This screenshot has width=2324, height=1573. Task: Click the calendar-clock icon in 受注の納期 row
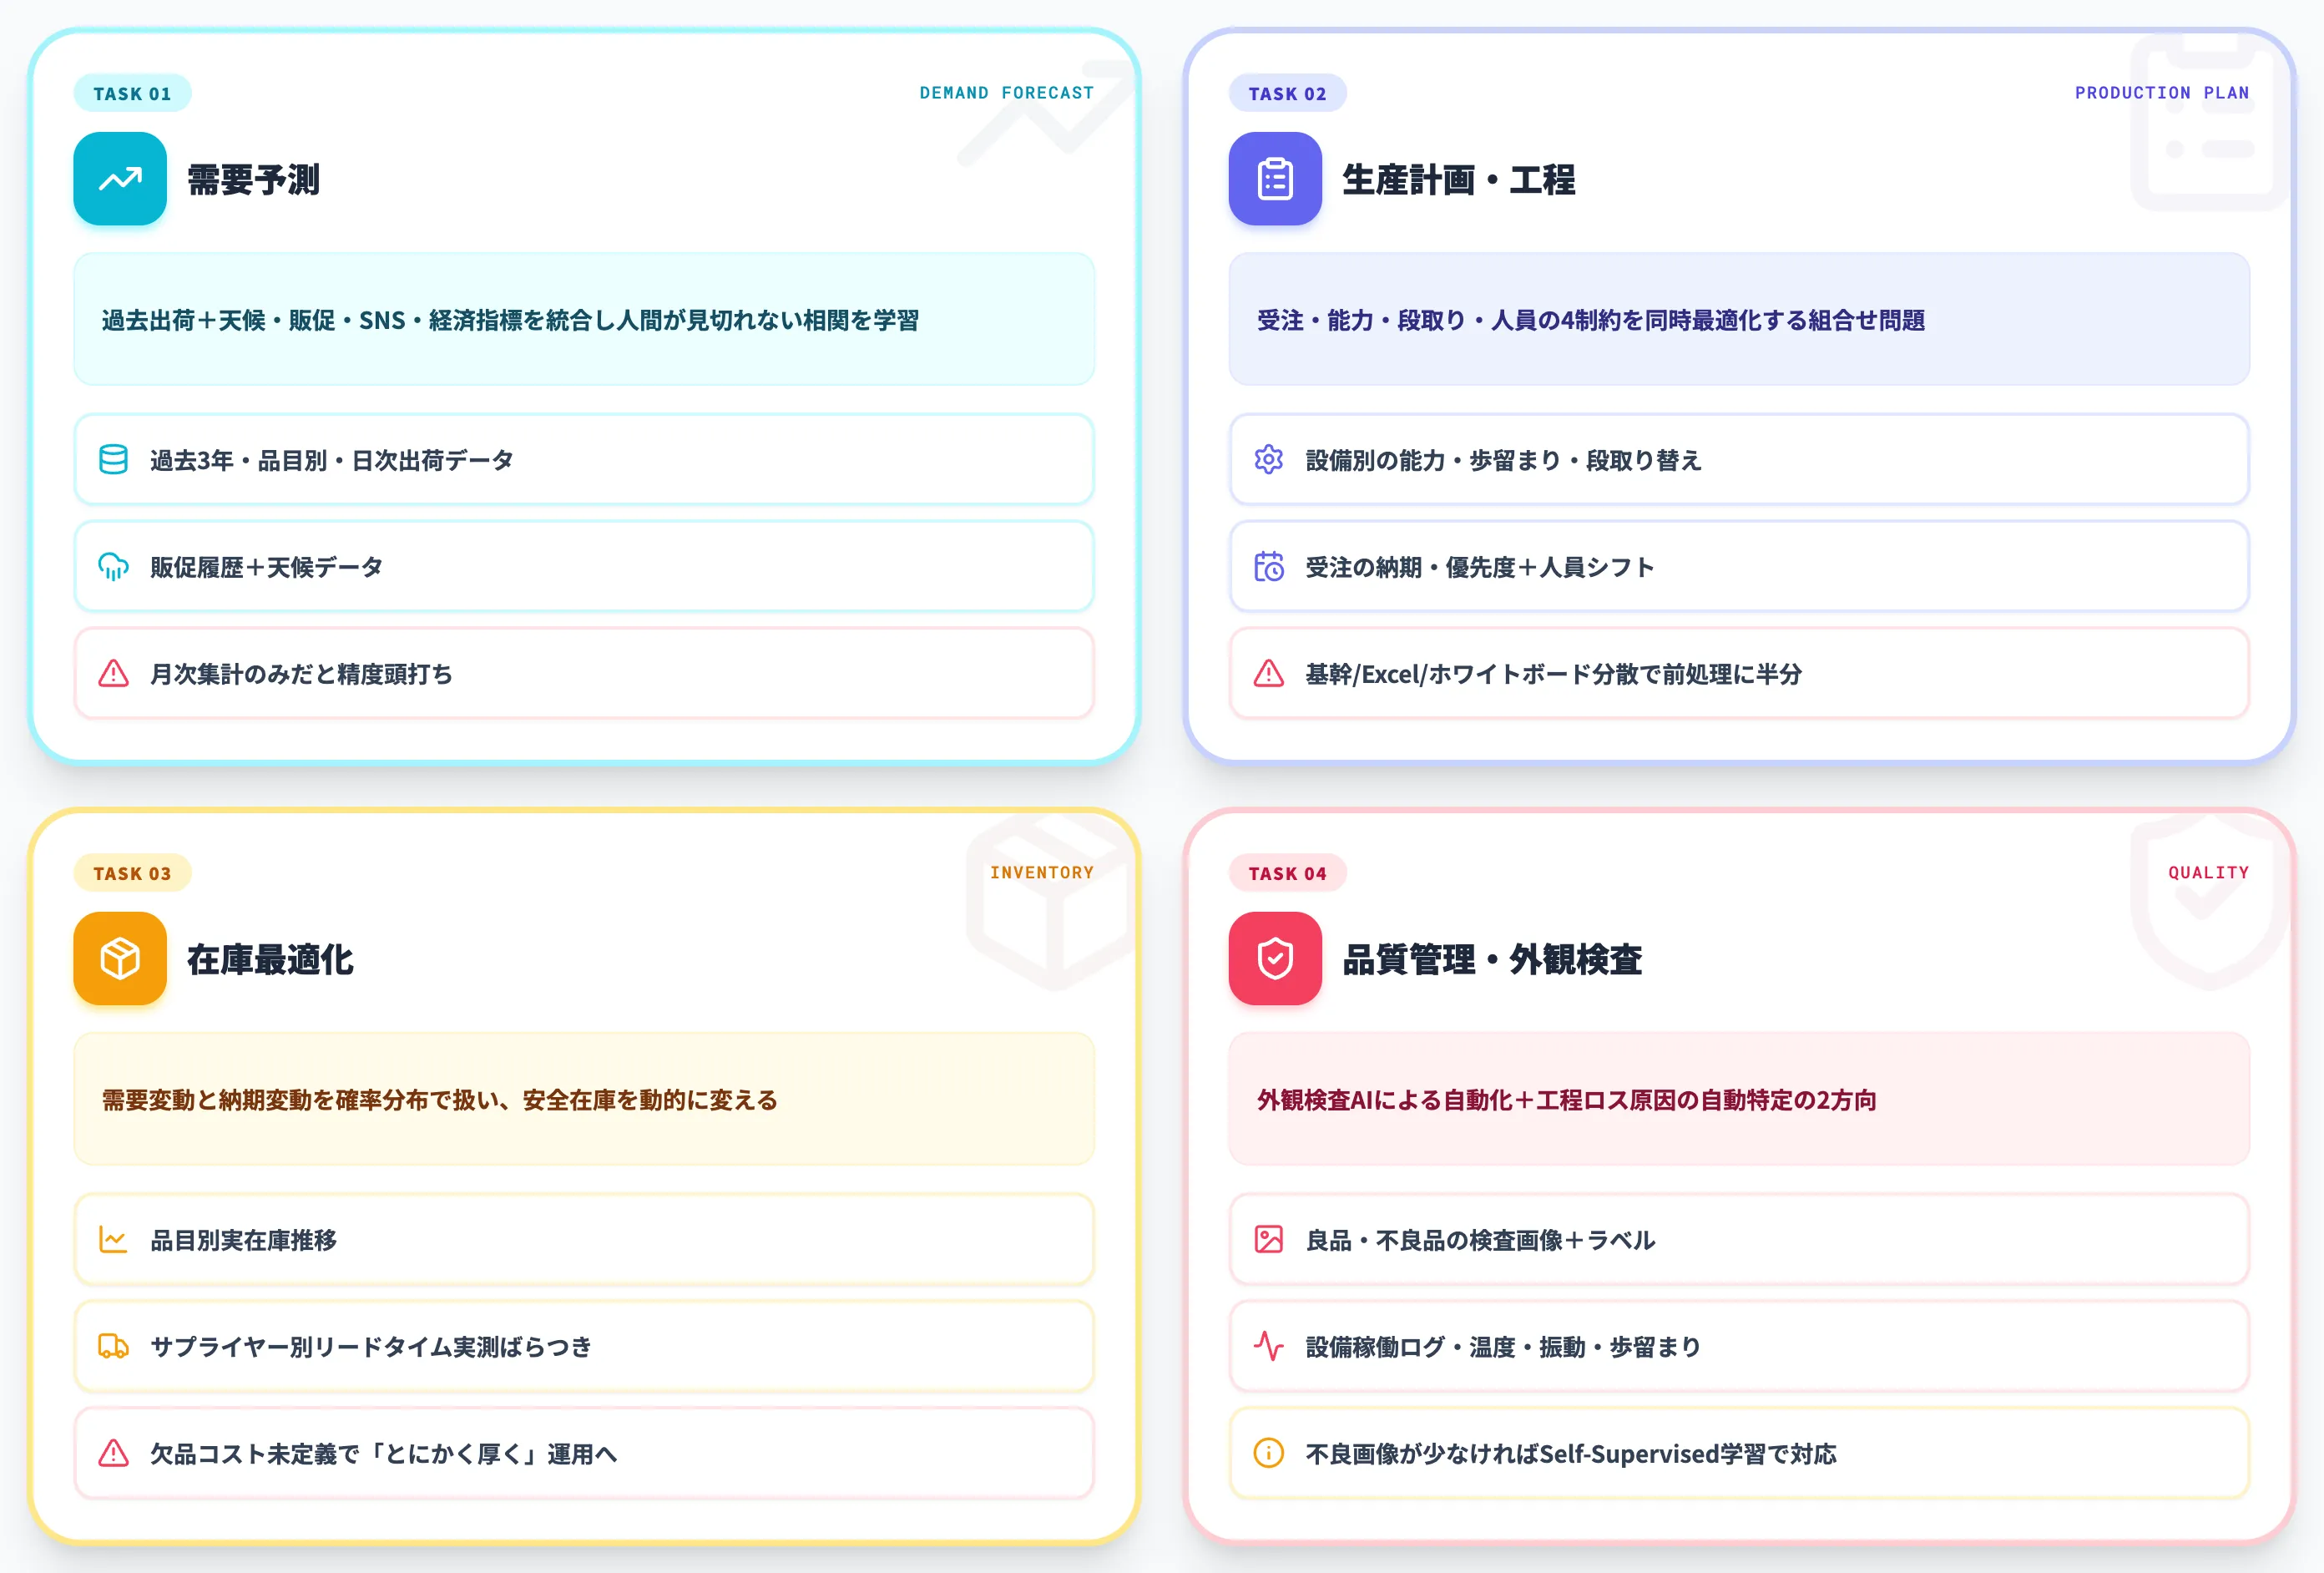coord(1268,566)
